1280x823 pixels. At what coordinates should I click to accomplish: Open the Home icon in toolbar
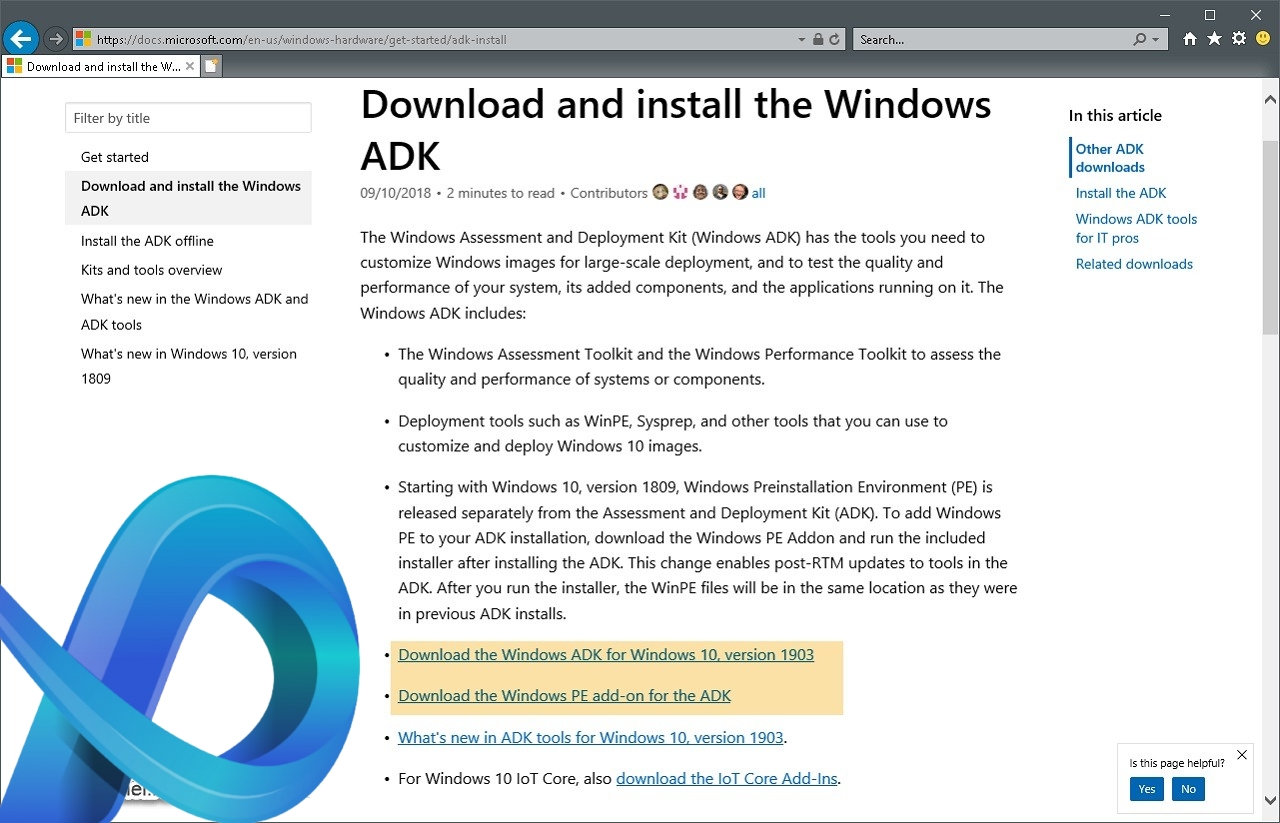pyautogui.click(x=1190, y=39)
